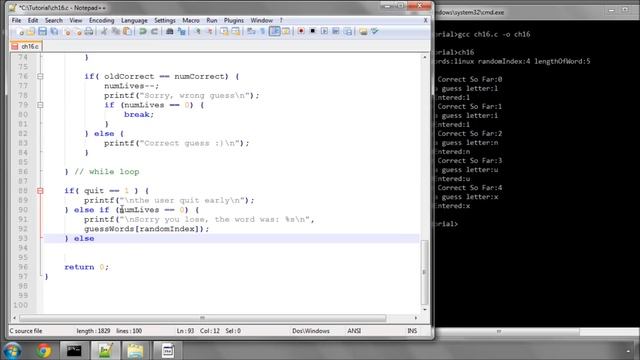The width and height of the screenshot is (640, 360).
Task: Open the ? help menu
Action: (281, 20)
